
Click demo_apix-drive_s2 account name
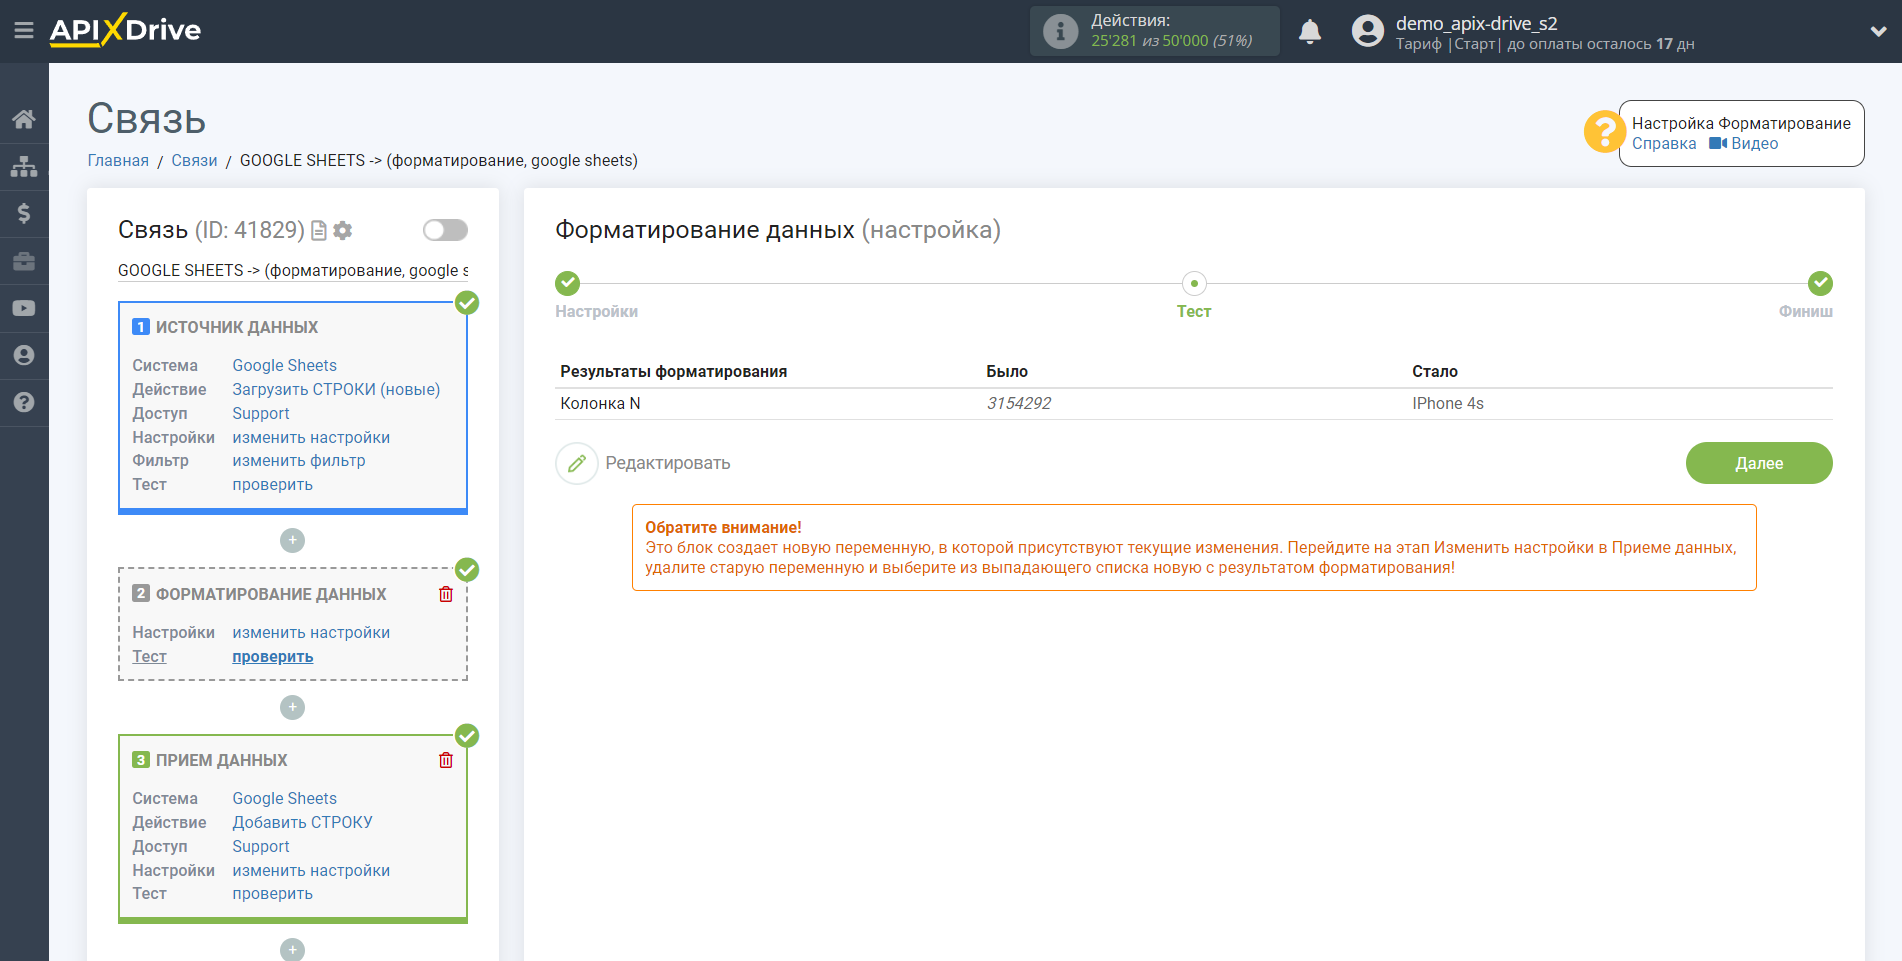pos(1476,23)
